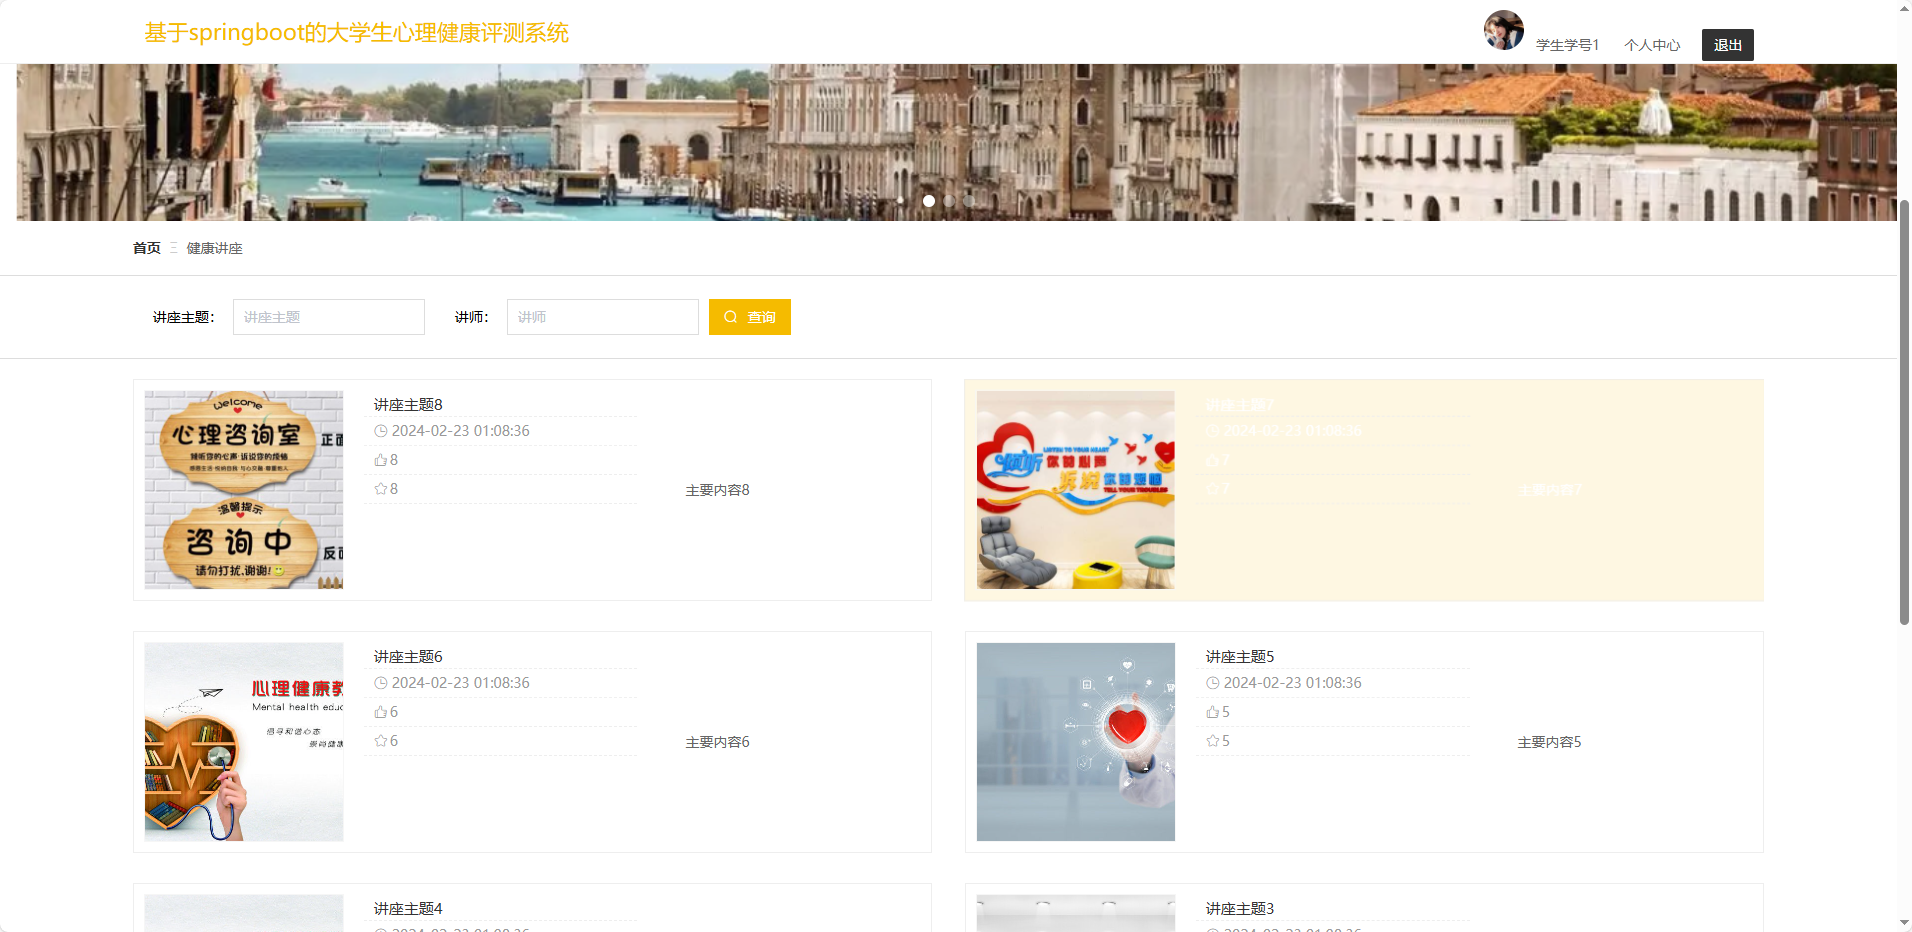Click the 查询 search button
Image resolution: width=1912 pixels, height=932 pixels.
tap(750, 317)
